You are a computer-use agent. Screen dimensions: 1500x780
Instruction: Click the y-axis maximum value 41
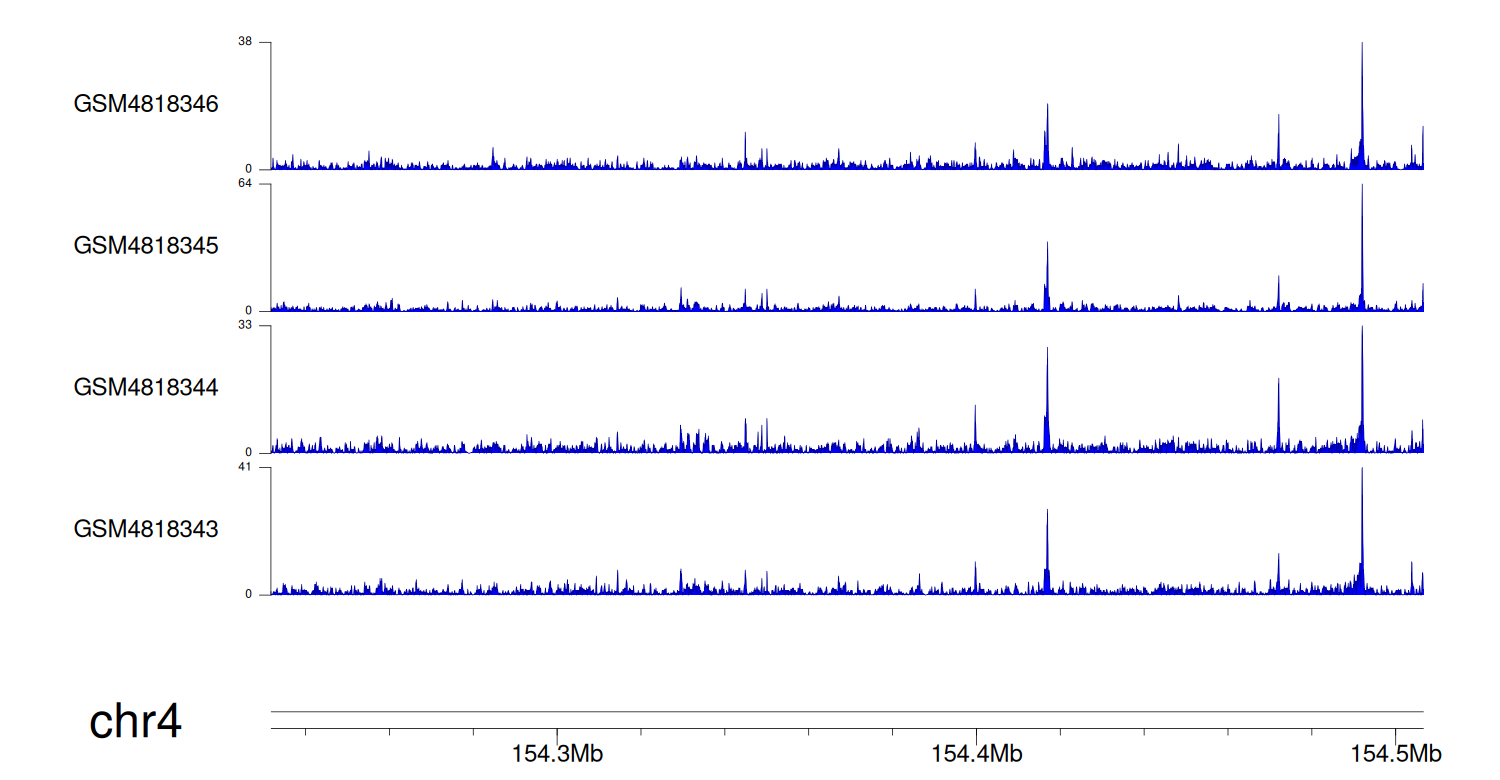(245, 467)
